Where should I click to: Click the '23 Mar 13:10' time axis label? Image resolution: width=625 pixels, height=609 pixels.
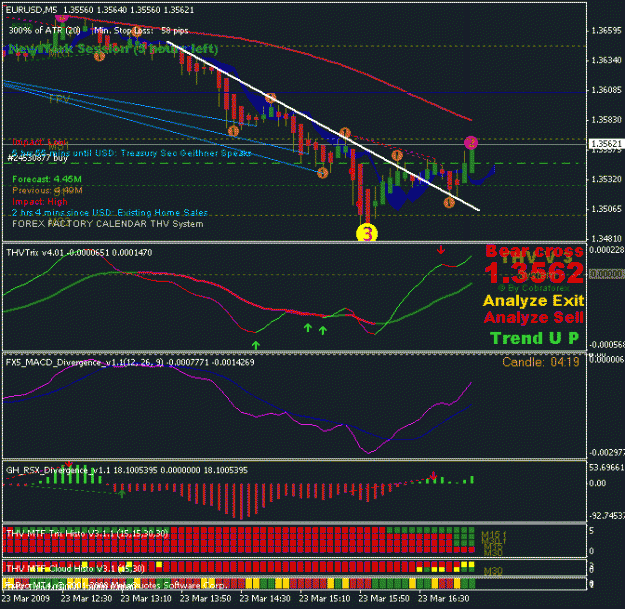pyautogui.click(x=146, y=598)
